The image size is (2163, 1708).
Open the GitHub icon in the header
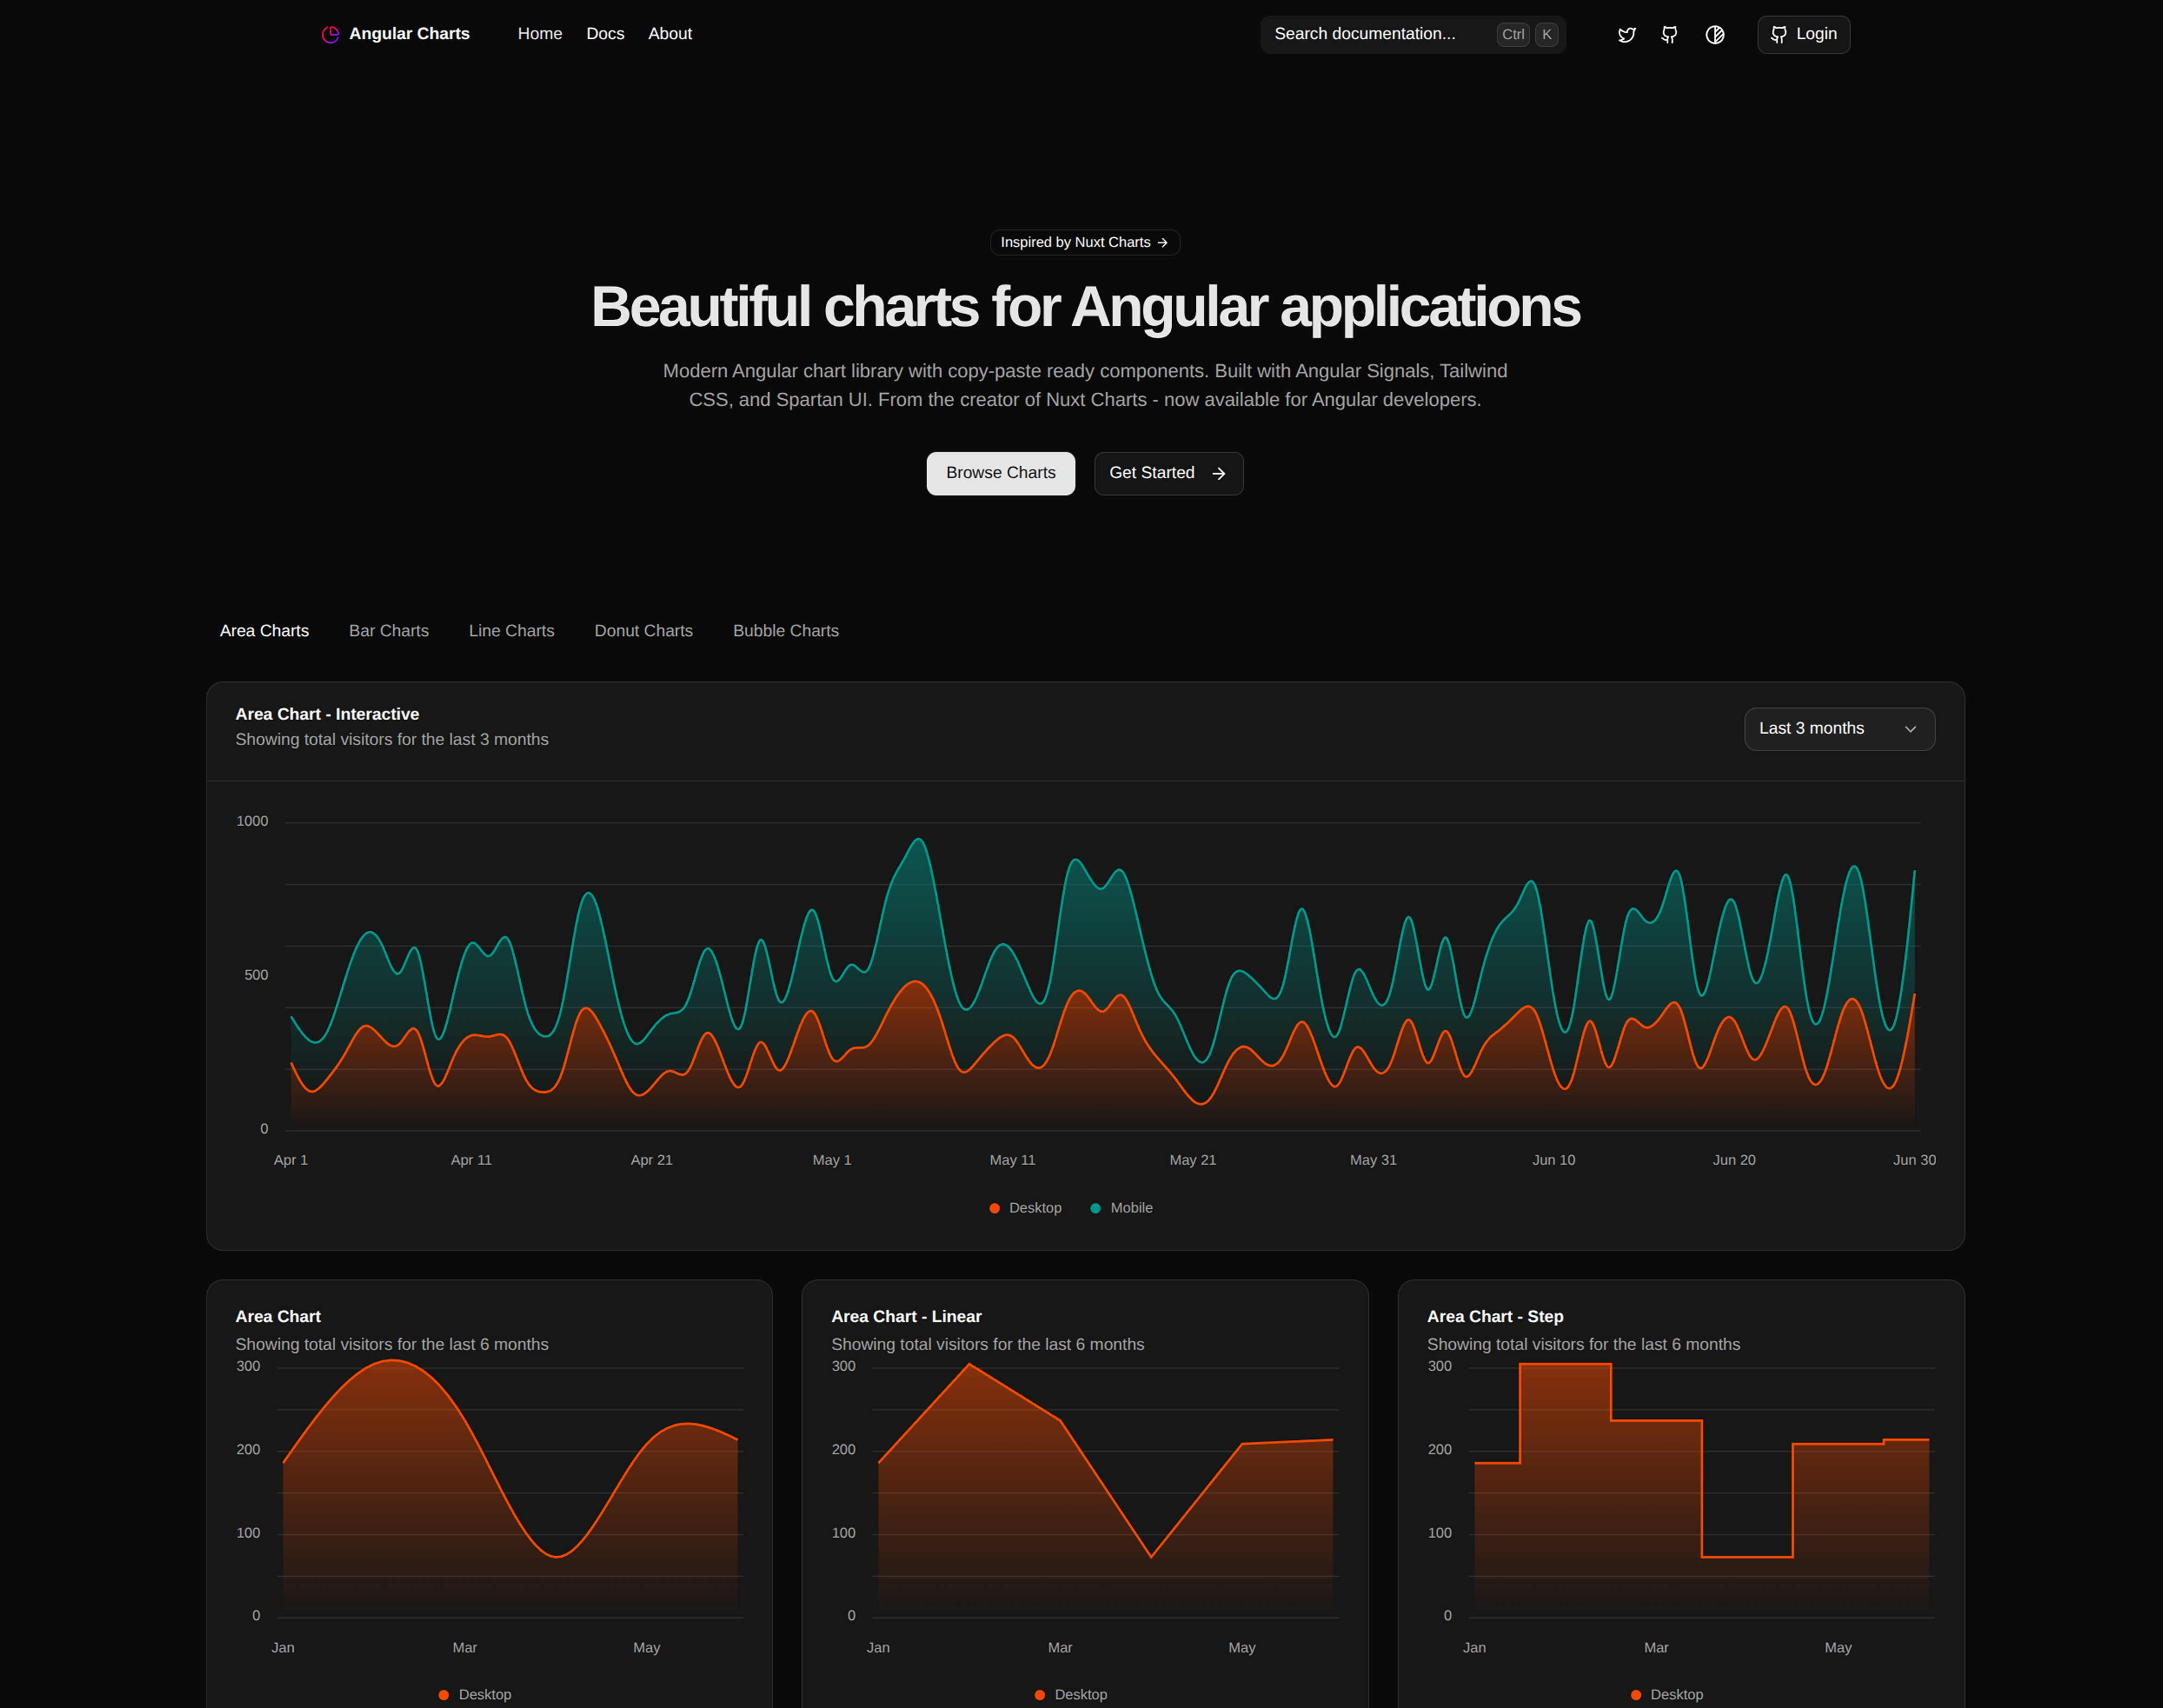(1669, 34)
